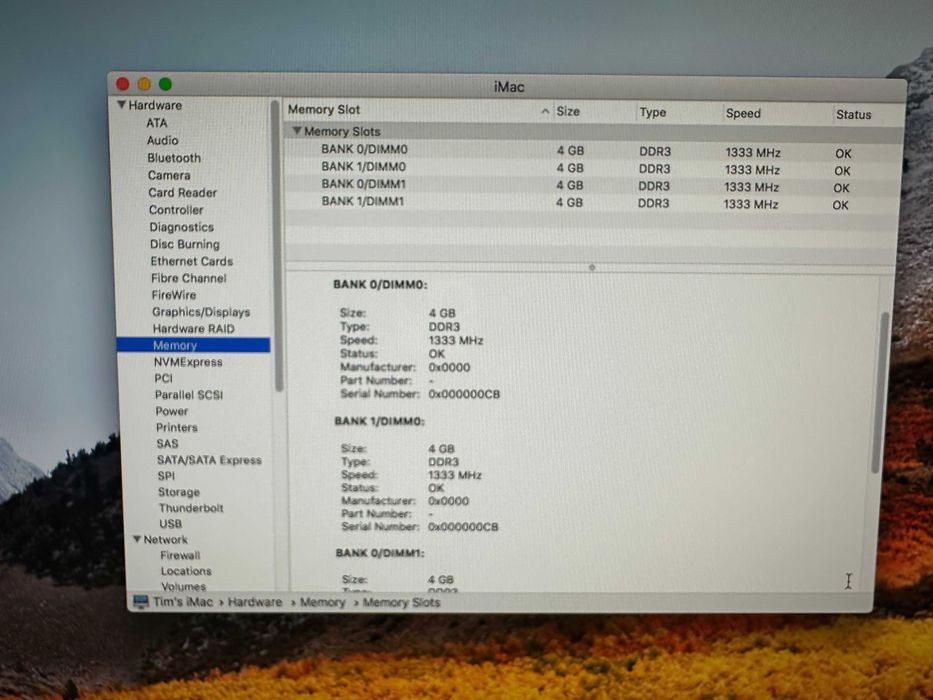933x700 pixels.
Task: Collapse the Network section triangle
Action: point(137,539)
